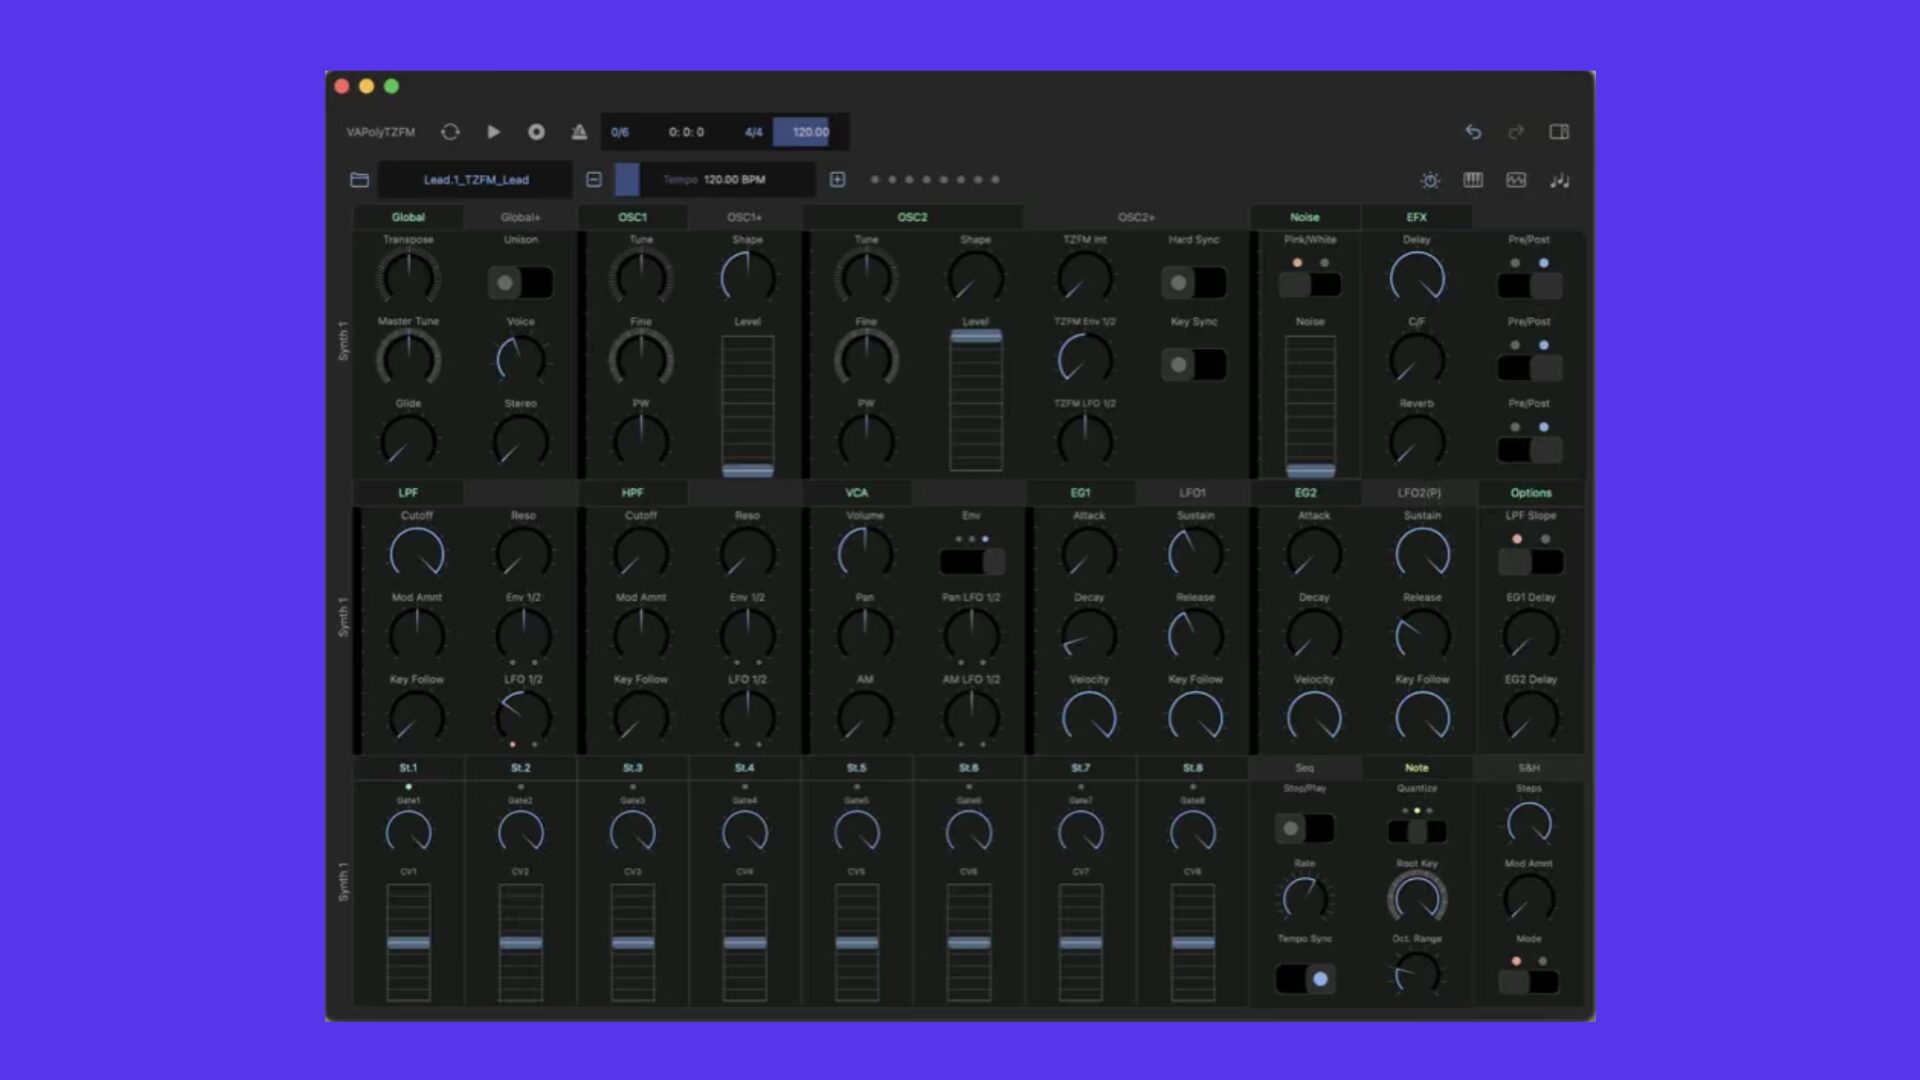Click the Delay knob in EFX

coord(1417,277)
